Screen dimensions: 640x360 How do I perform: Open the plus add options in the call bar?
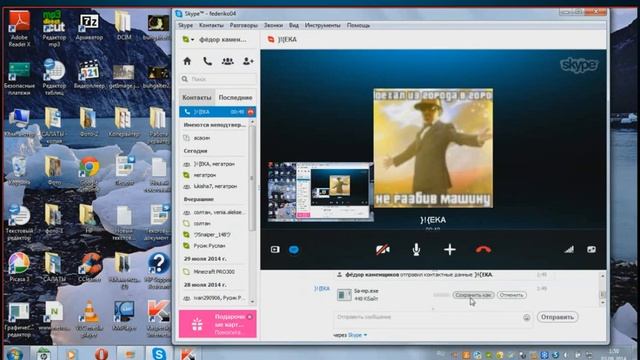click(449, 249)
